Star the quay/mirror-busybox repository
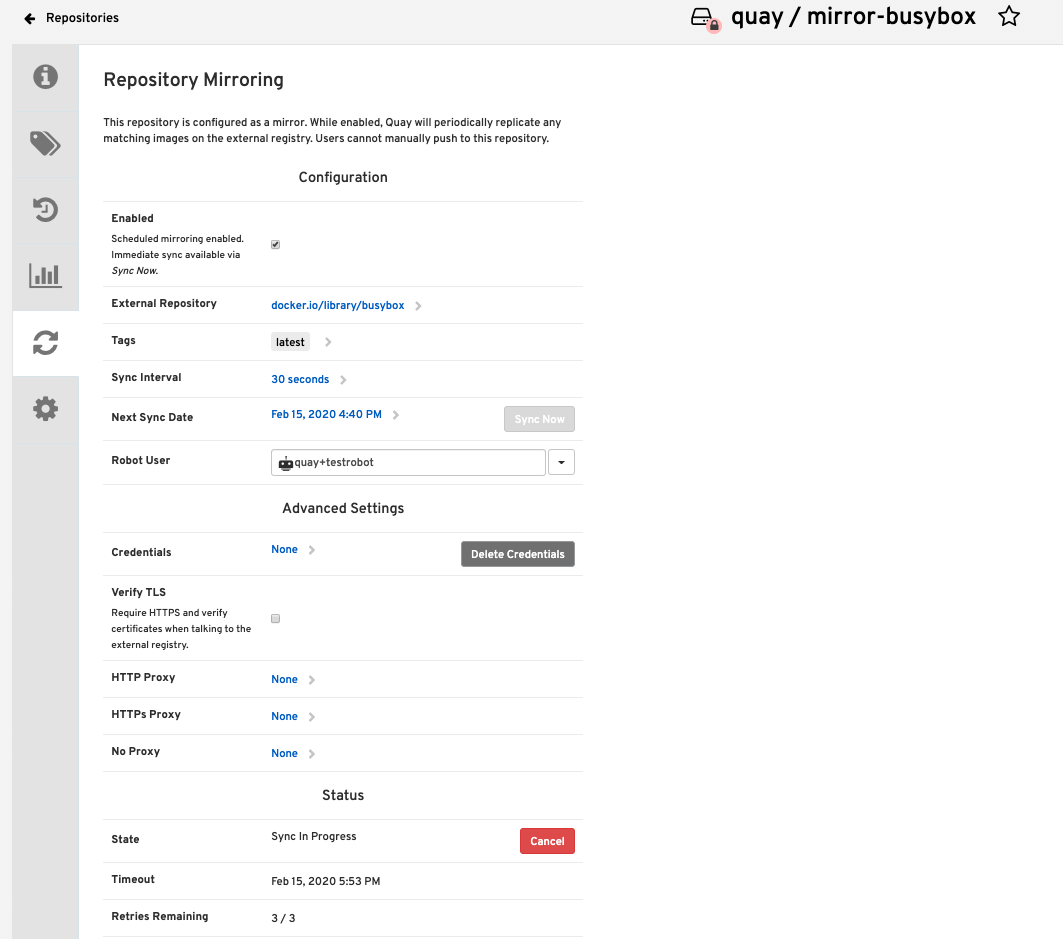This screenshot has height=939, width=1063. coord(1009,16)
